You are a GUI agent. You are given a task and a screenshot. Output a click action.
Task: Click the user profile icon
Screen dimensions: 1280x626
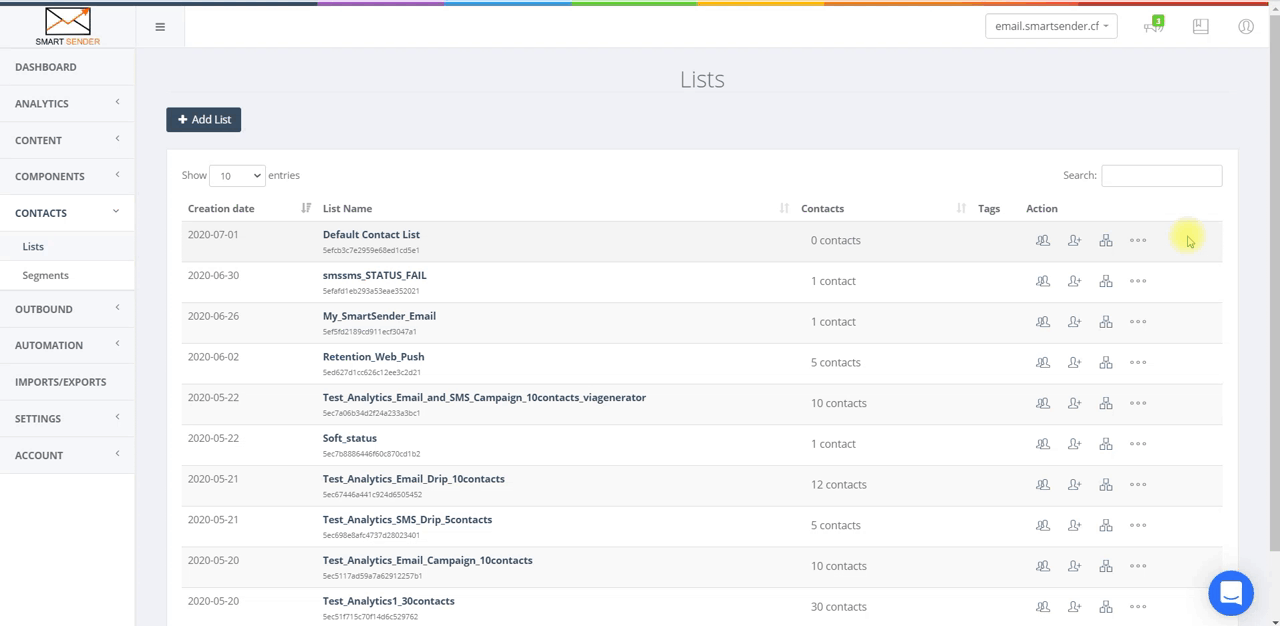(1245, 27)
